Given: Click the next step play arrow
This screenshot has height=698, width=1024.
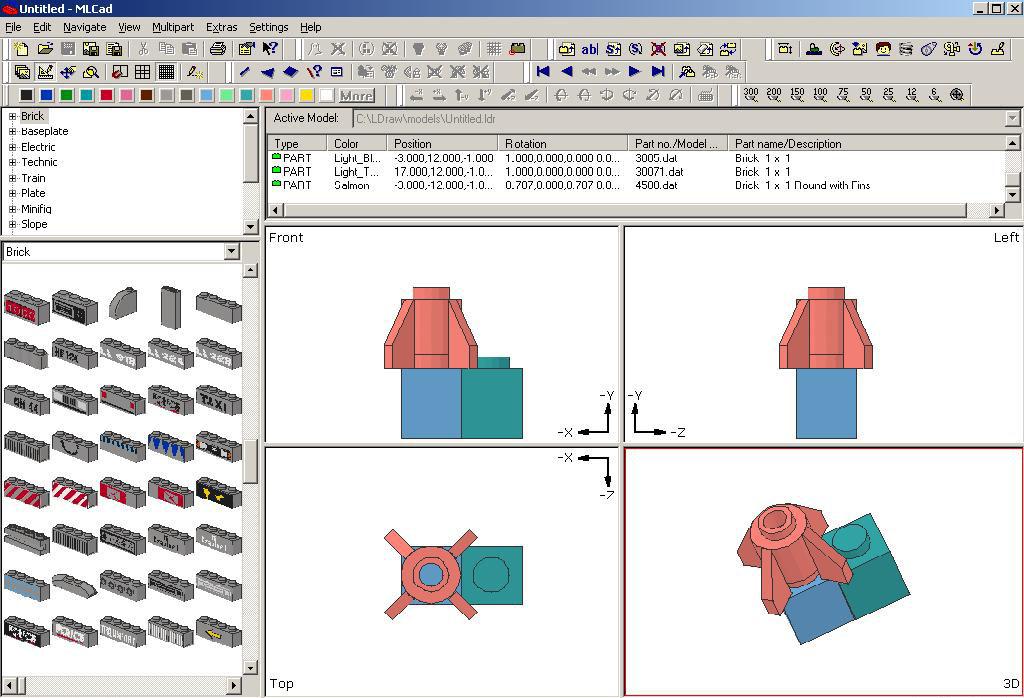Looking at the screenshot, I should pos(634,72).
